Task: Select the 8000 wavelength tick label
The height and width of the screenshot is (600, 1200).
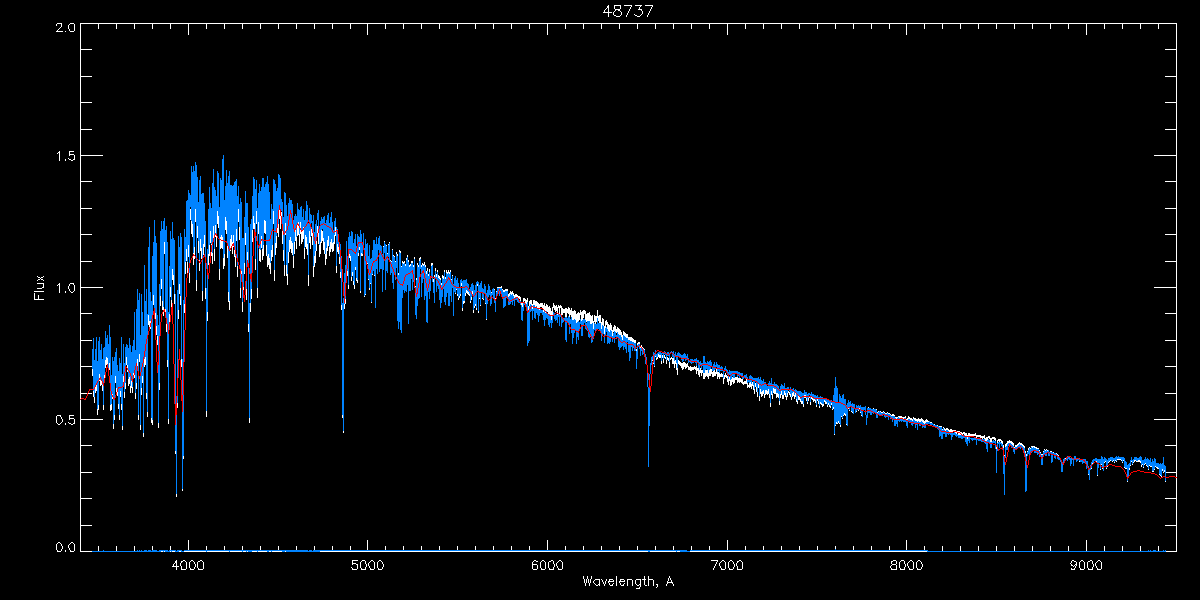Action: pos(906,564)
